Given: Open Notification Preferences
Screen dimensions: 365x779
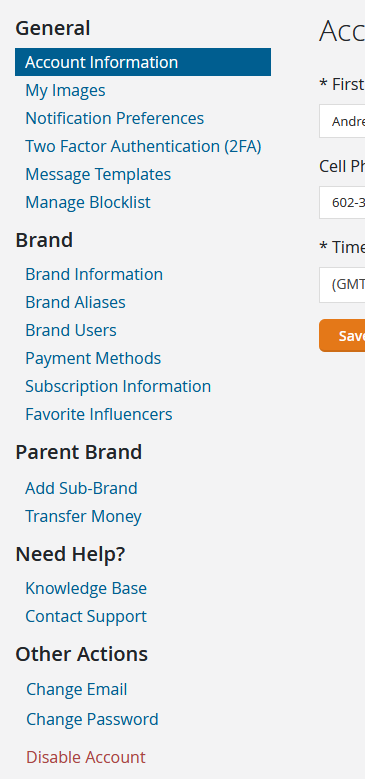Looking at the screenshot, I should pos(114,118).
